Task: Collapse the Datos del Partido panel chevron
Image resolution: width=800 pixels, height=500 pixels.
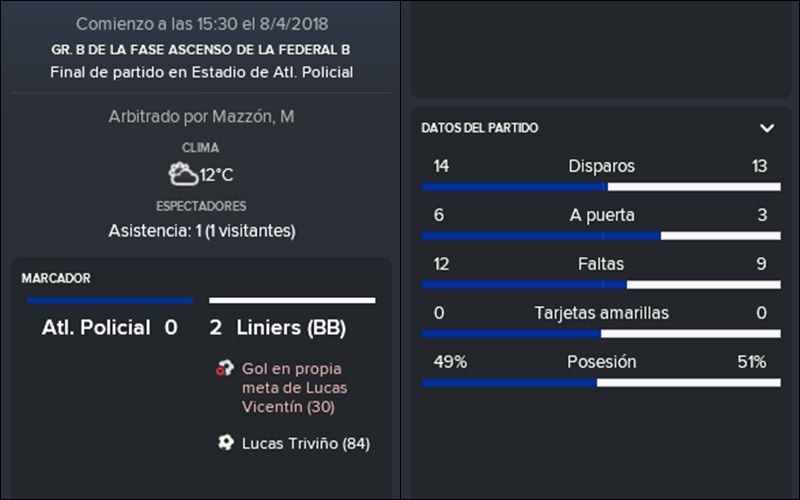Action: pyautogui.click(x=767, y=128)
